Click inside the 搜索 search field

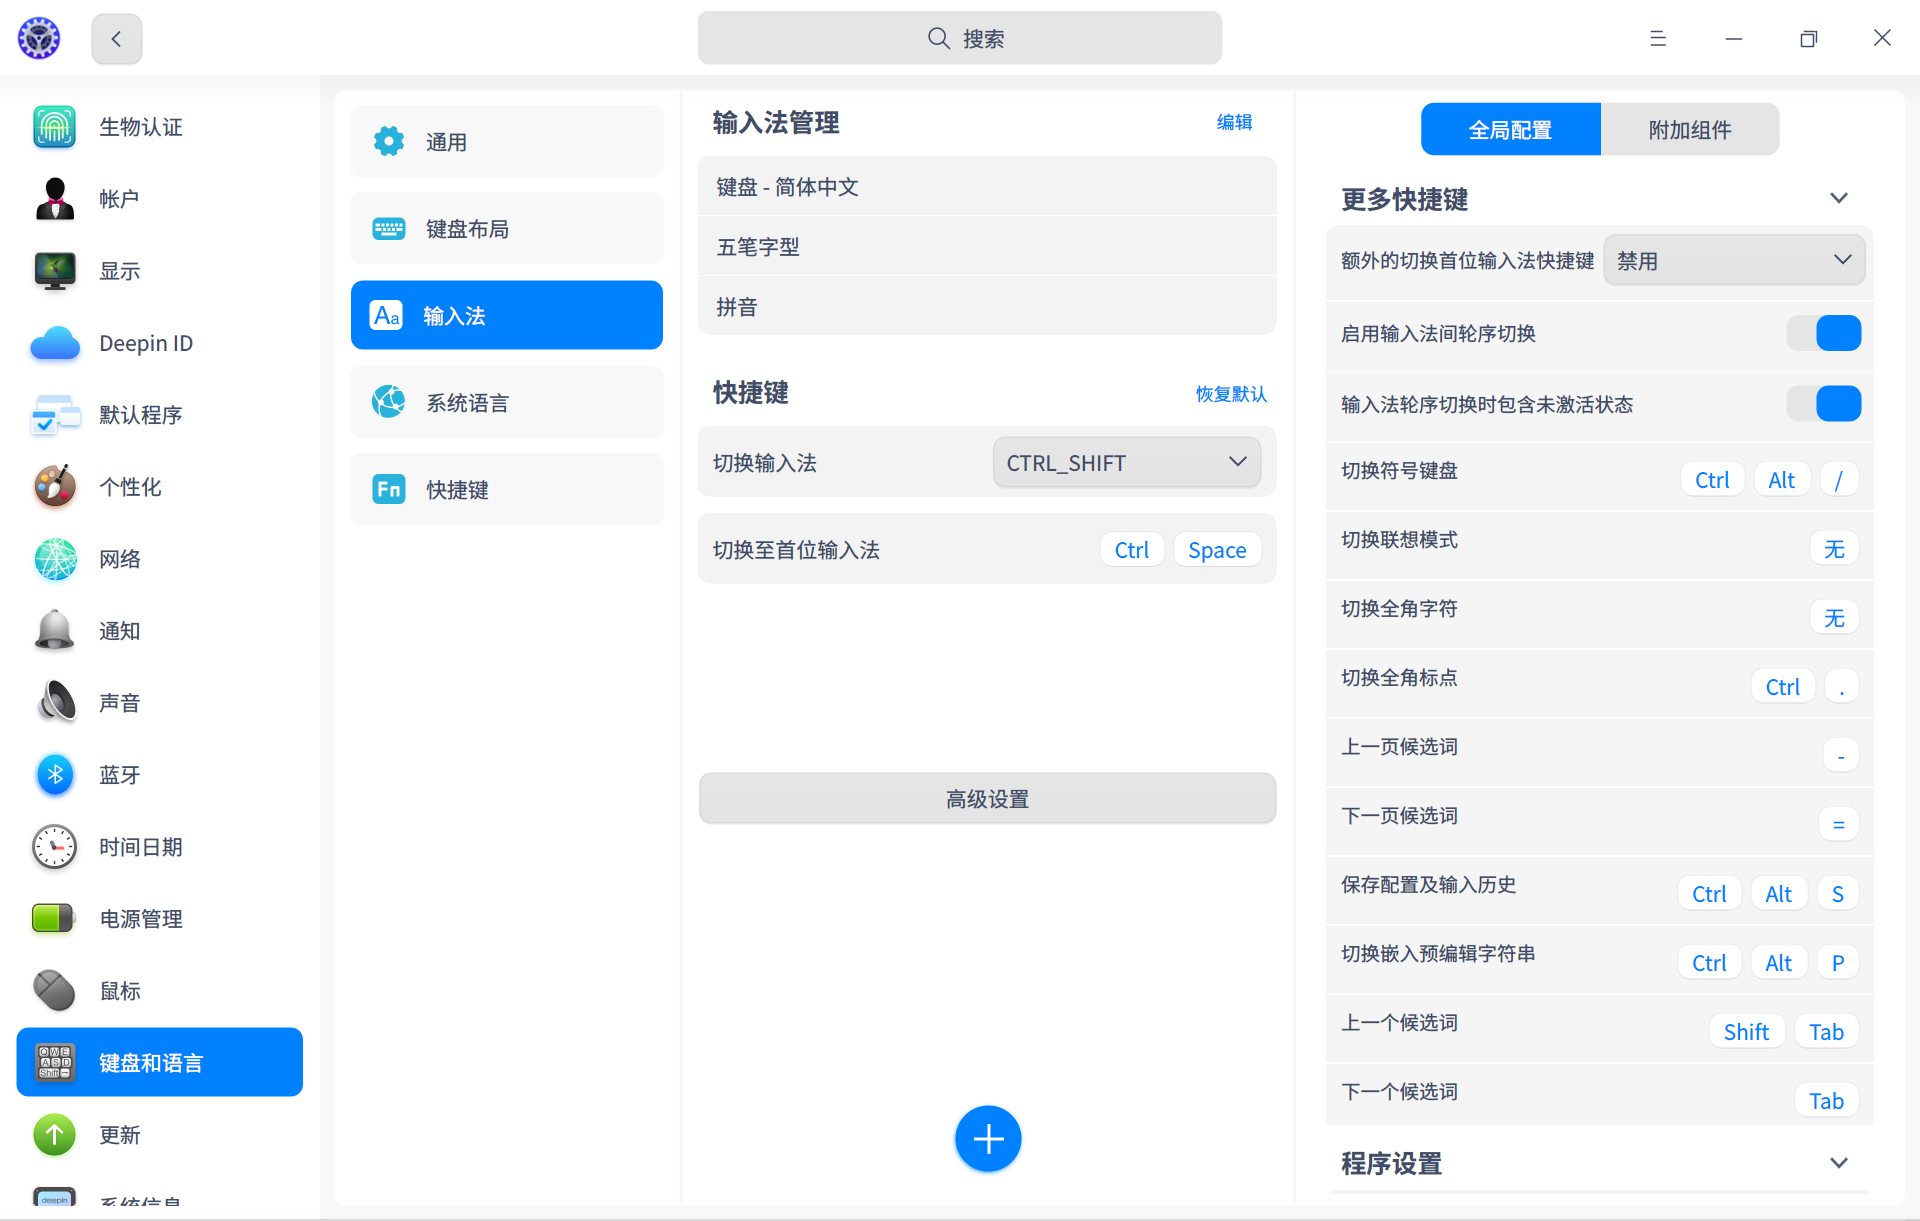(959, 38)
